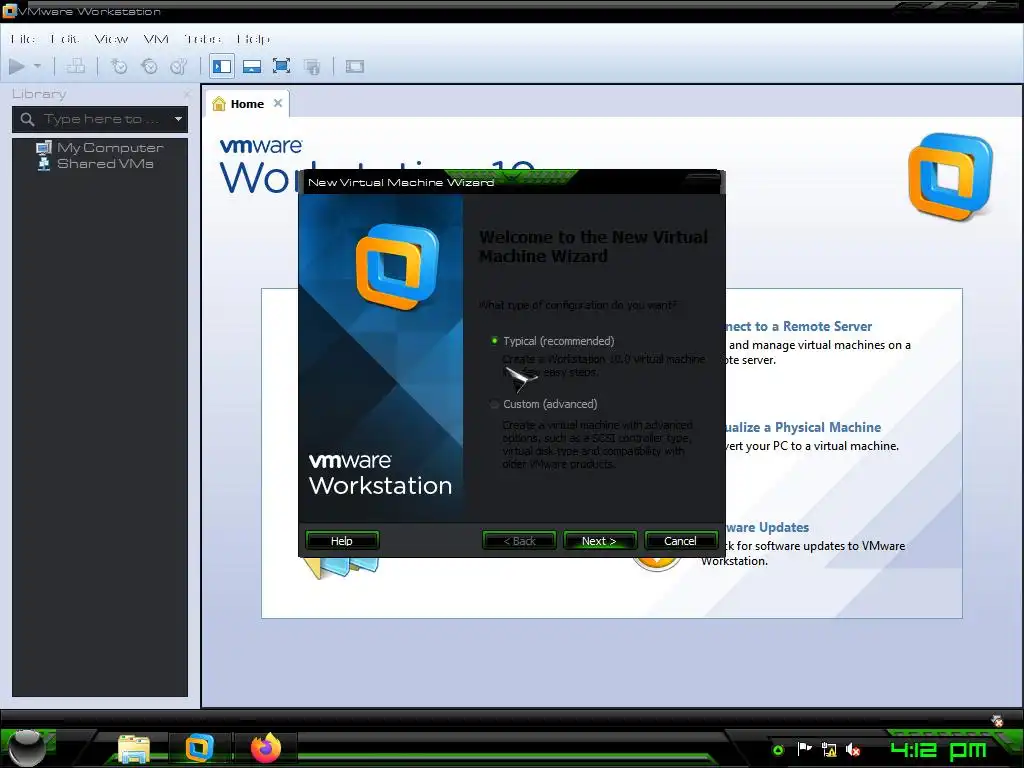Click Next in the New Virtual Machine Wizard
The image size is (1024, 768).
(600, 541)
